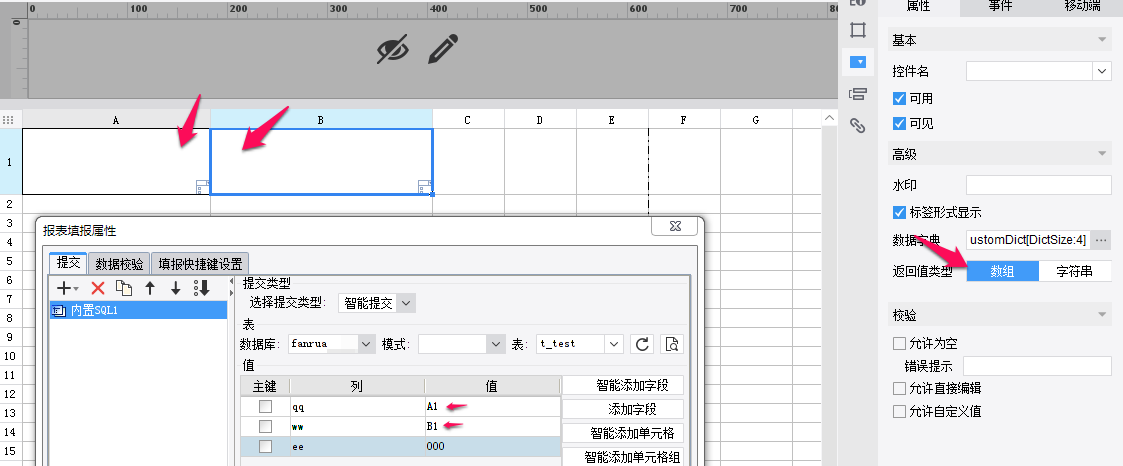Enable 允许直接编辑 checkbox

(900, 388)
